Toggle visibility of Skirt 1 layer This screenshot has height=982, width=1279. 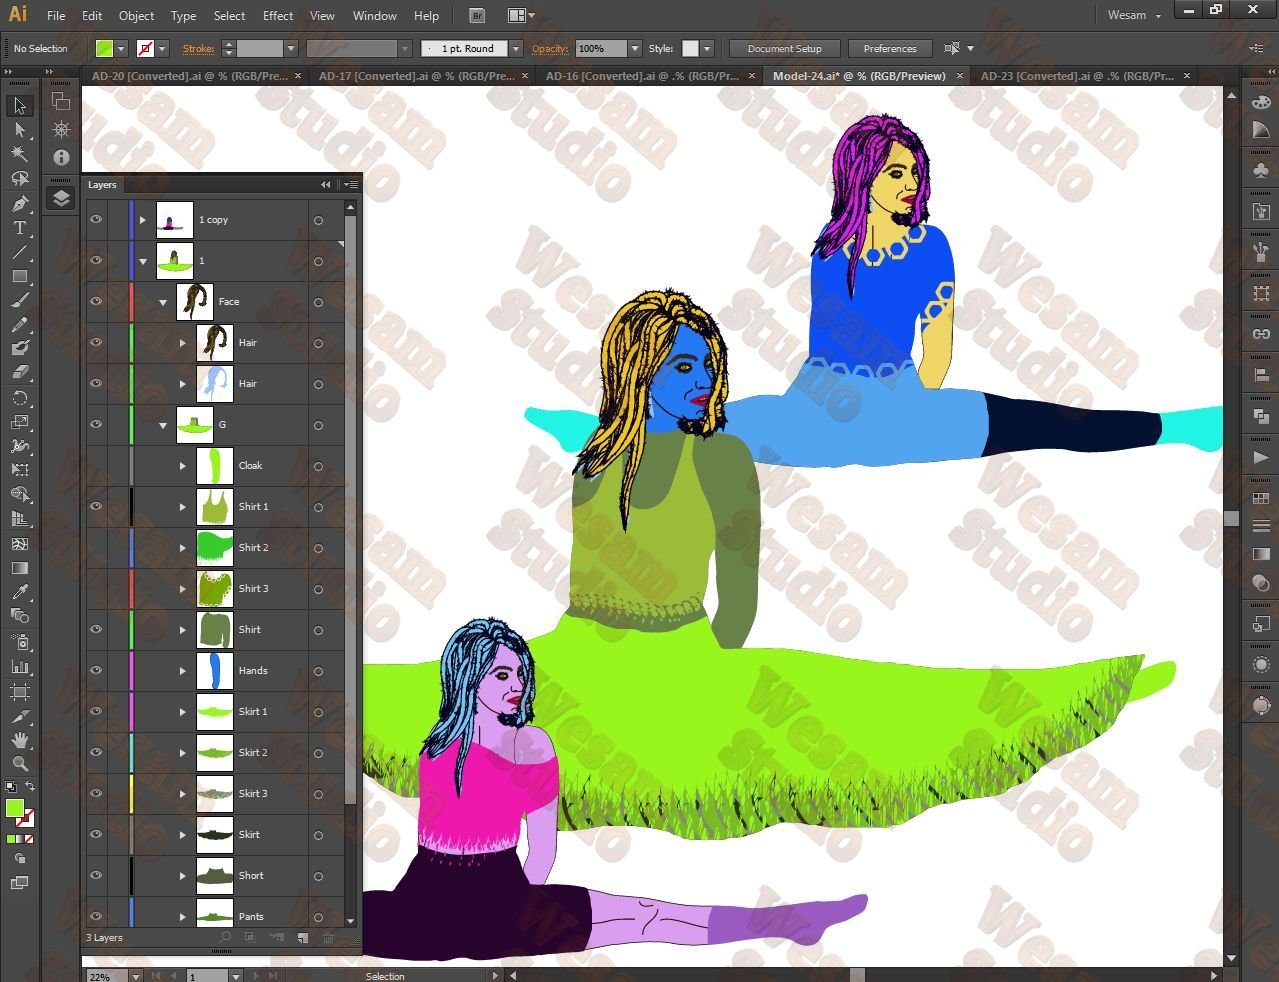click(x=96, y=711)
